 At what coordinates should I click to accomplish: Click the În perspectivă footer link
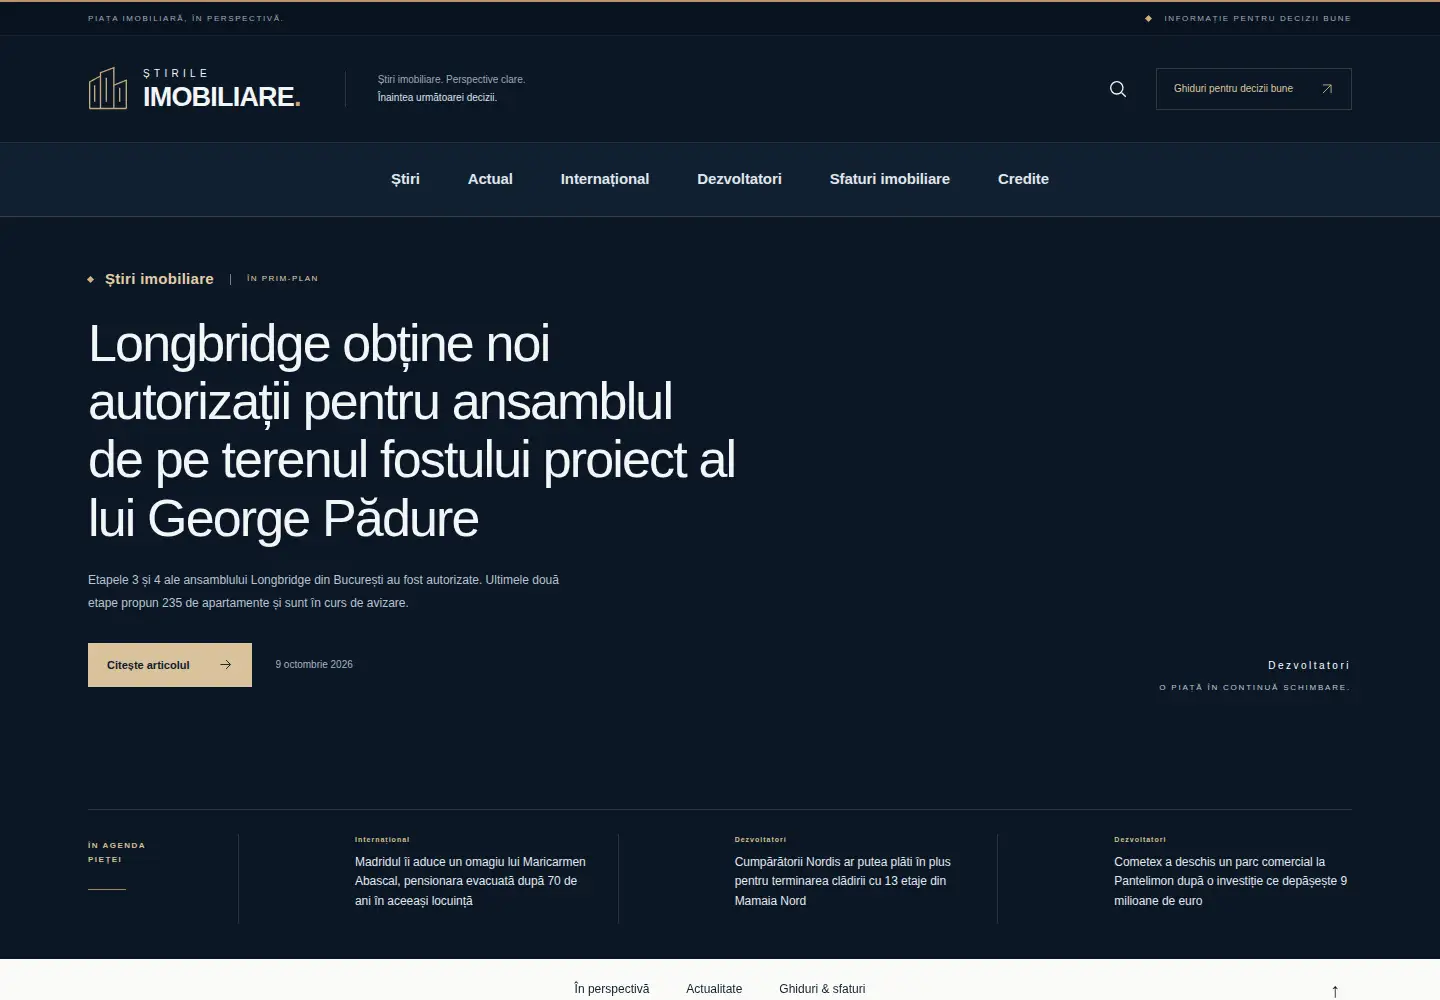pyautogui.click(x=612, y=989)
